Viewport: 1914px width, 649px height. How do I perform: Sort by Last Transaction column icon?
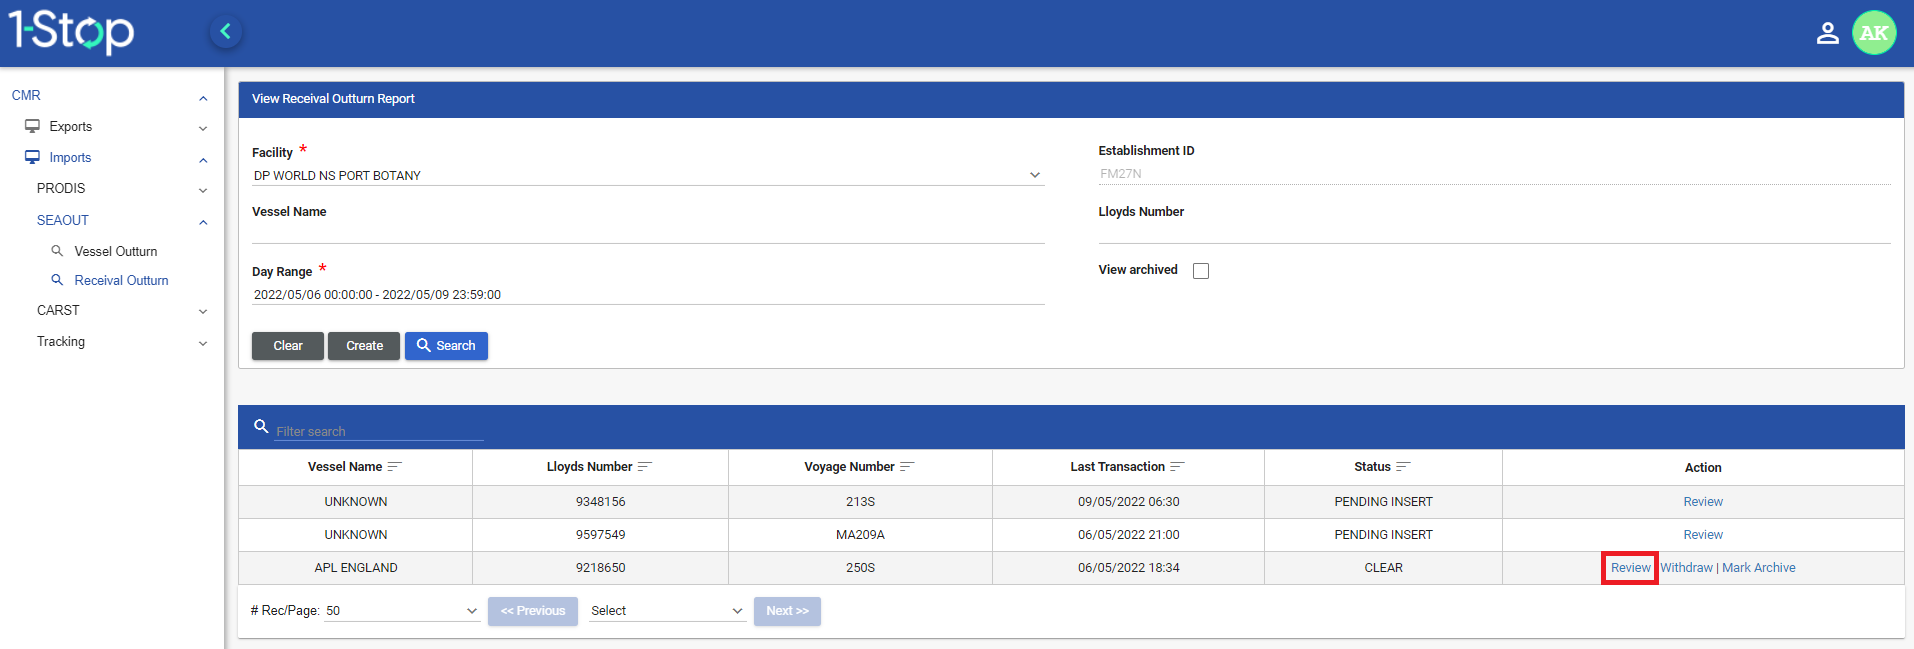click(1177, 467)
